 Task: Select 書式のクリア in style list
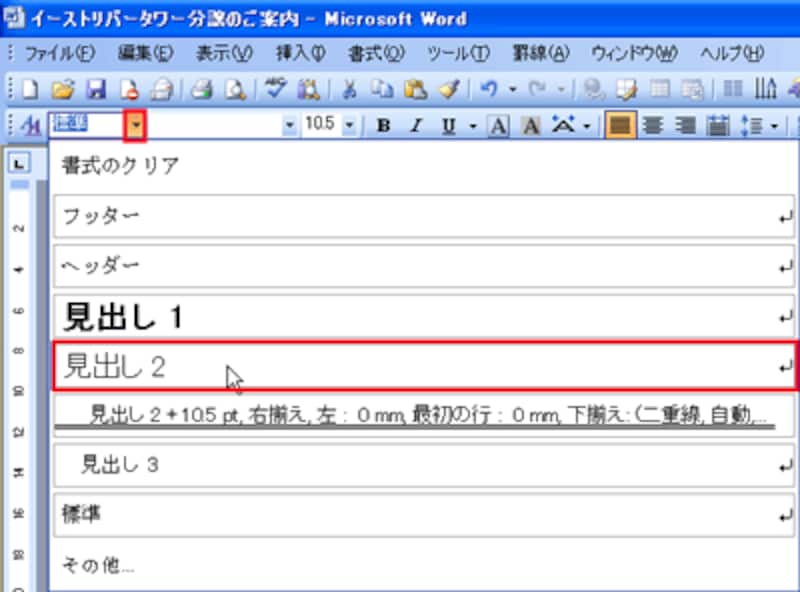click(120, 166)
